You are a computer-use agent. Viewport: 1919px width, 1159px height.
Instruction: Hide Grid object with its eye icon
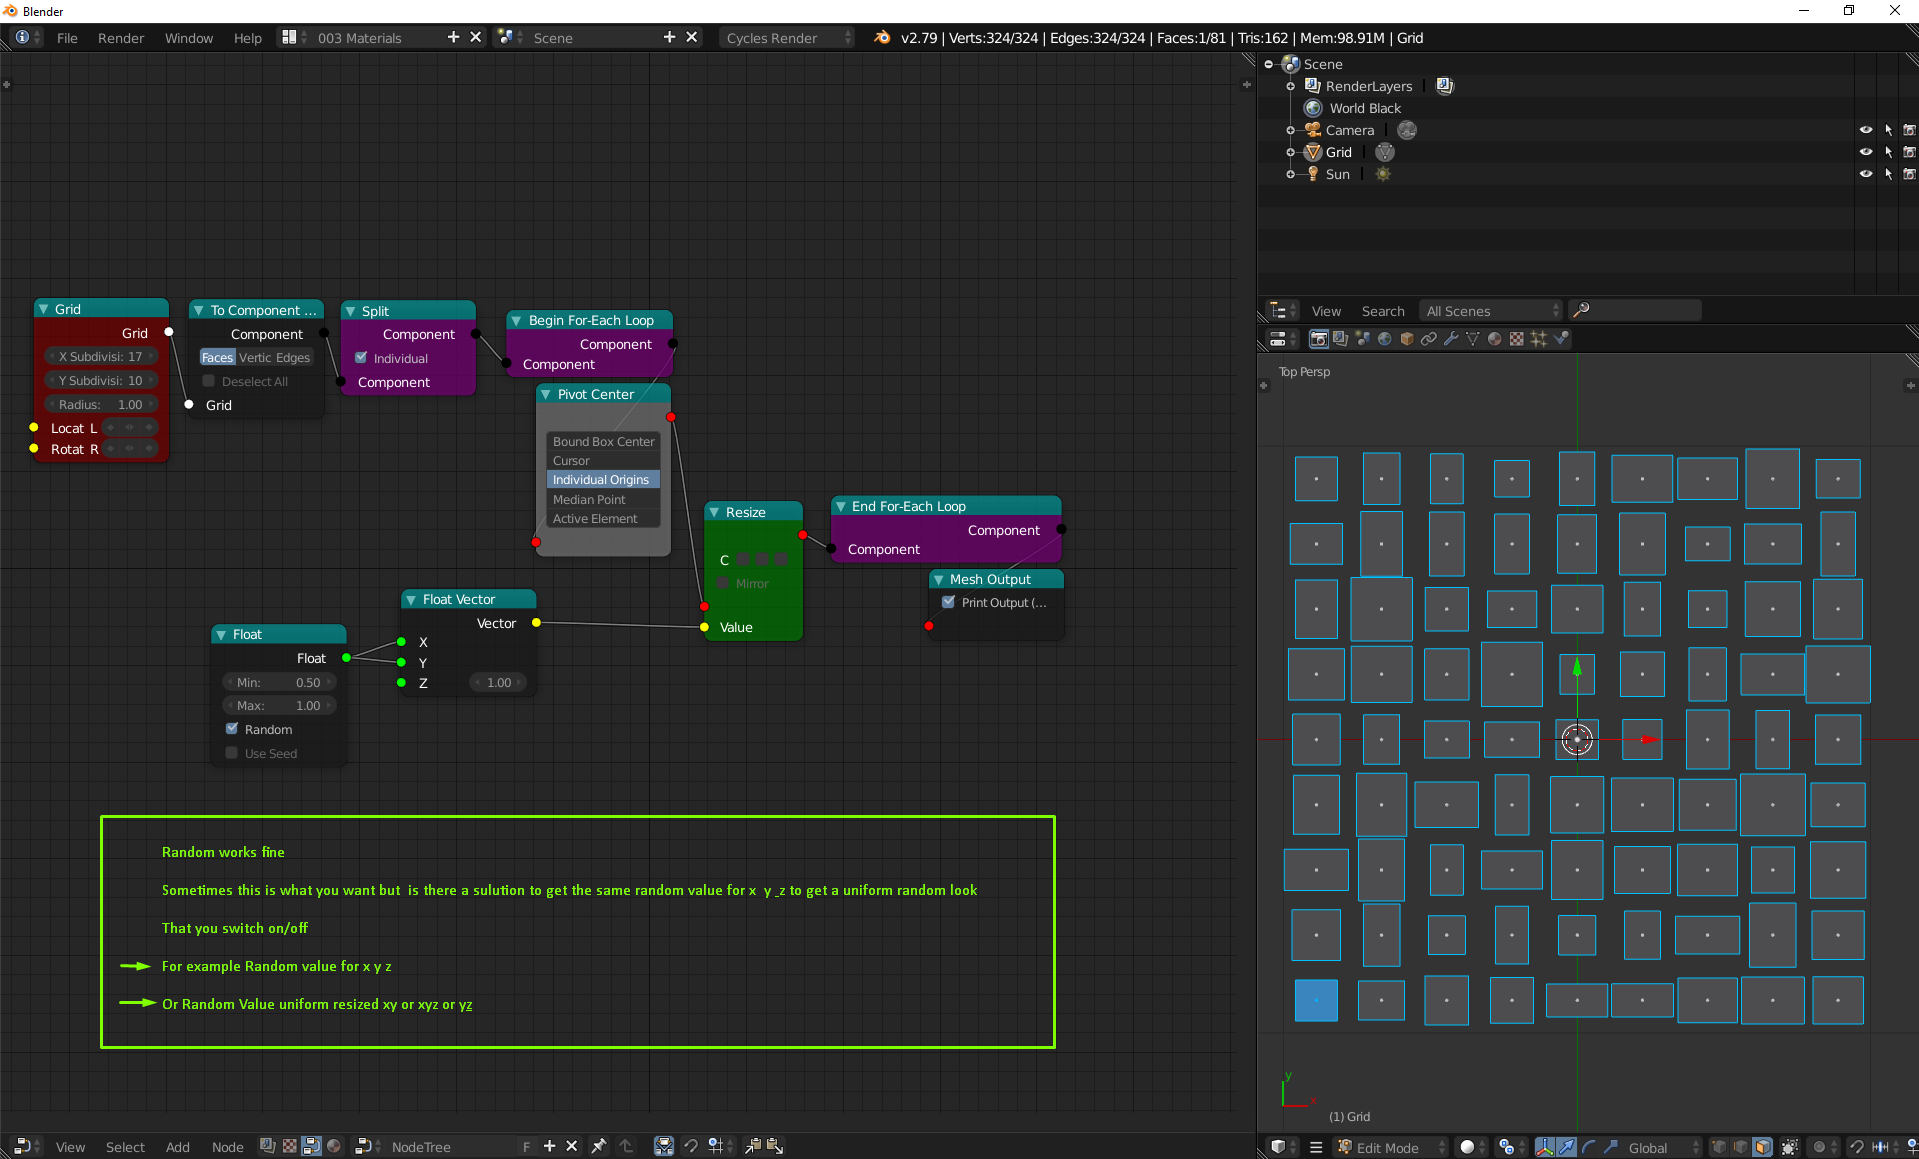tap(1866, 152)
